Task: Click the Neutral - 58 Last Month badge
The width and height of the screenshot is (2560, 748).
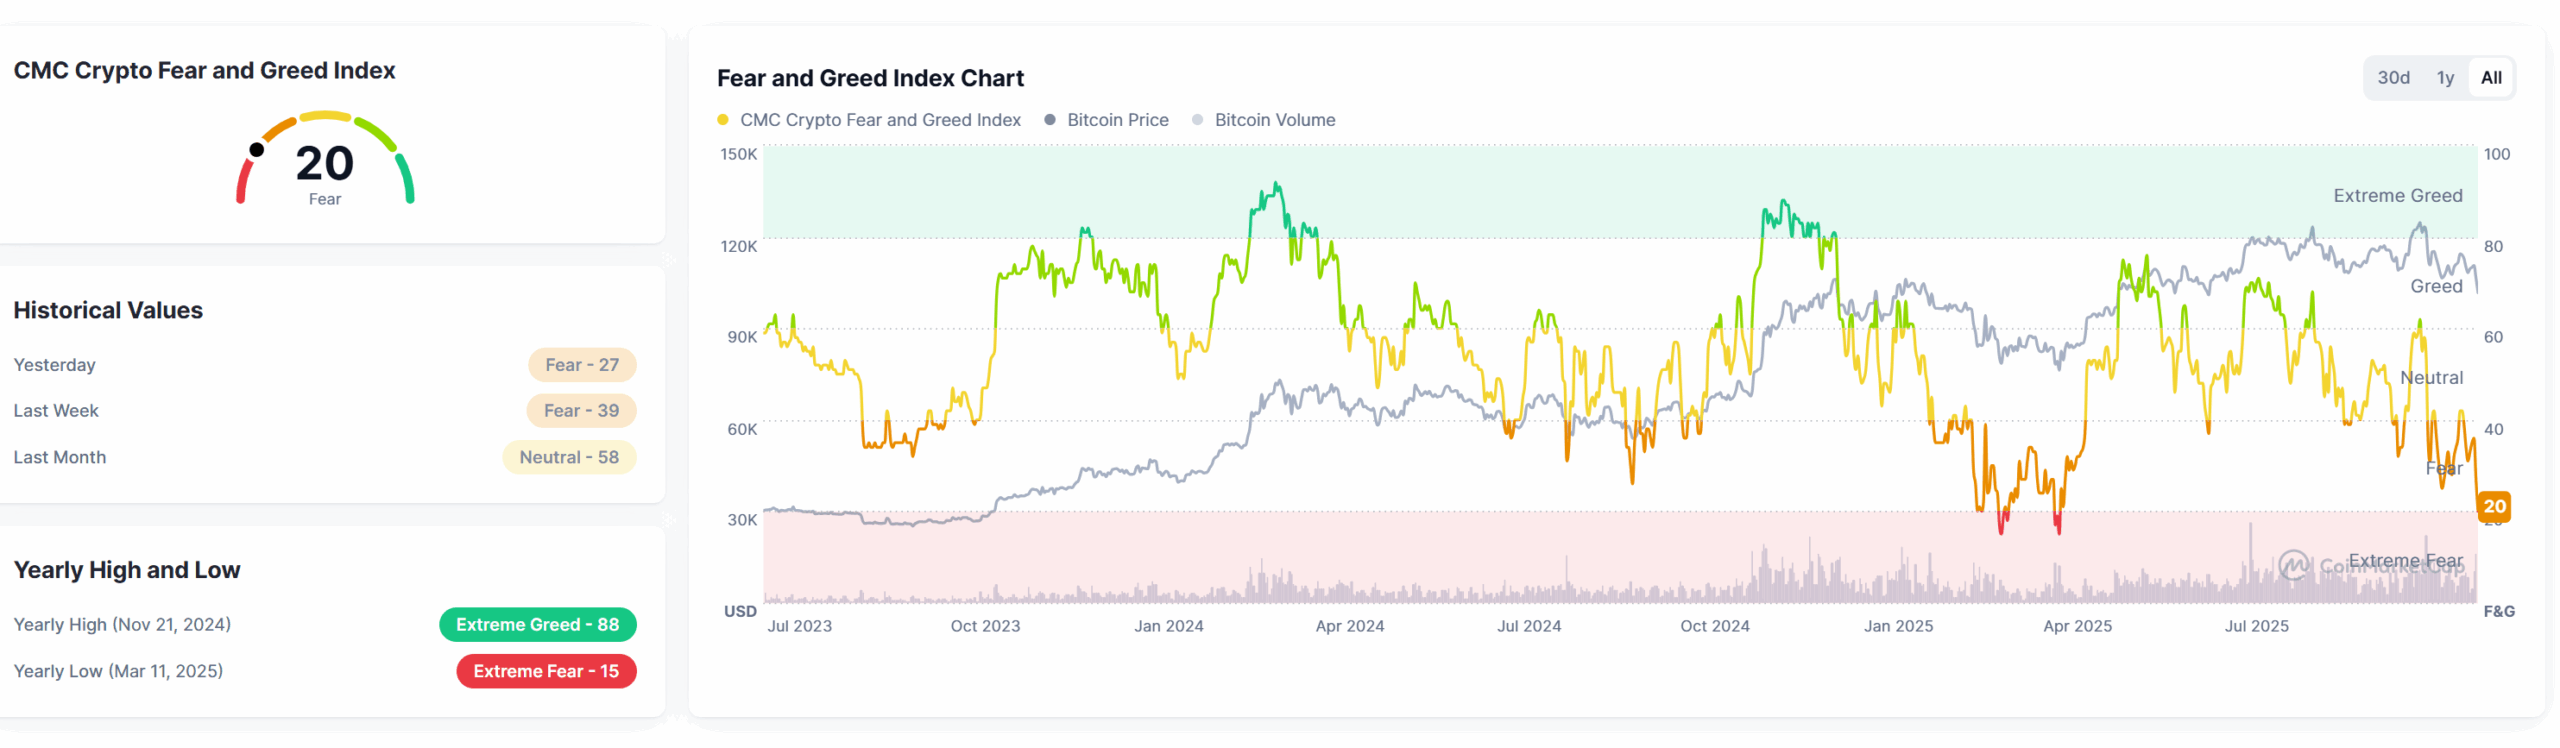Action: click(x=569, y=457)
